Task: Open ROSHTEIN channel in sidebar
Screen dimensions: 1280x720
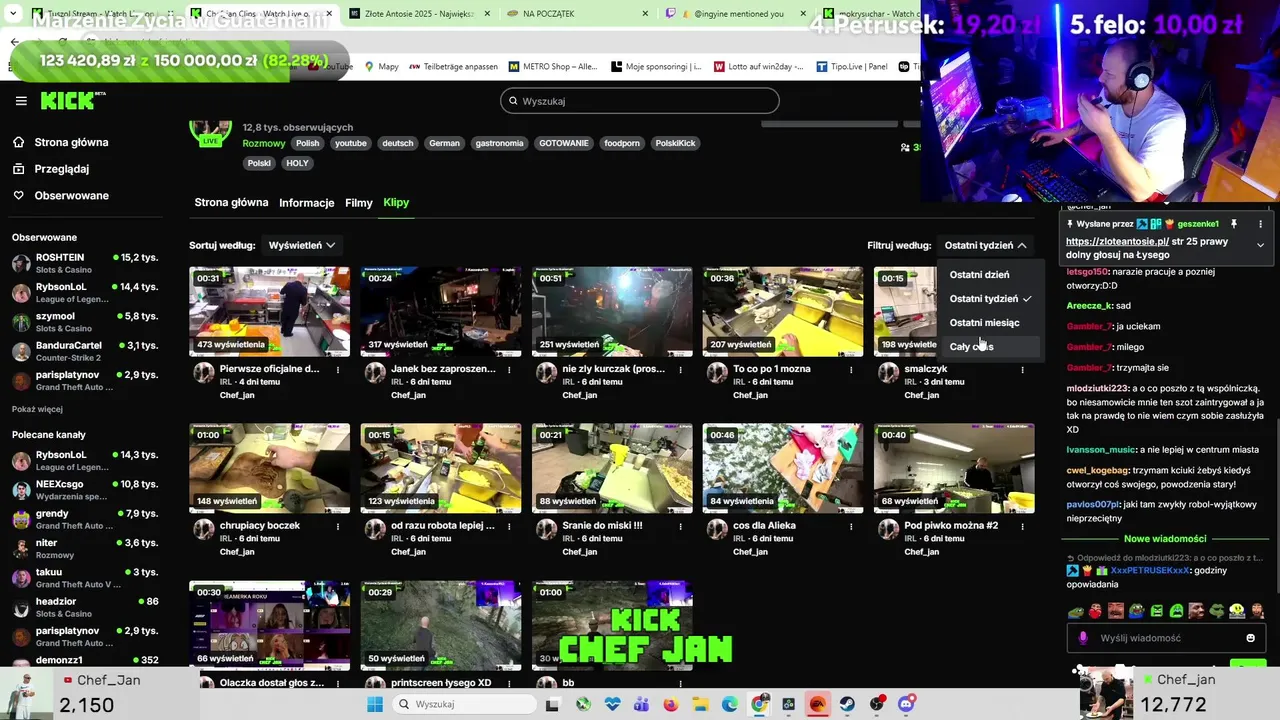Action: pos(85,264)
